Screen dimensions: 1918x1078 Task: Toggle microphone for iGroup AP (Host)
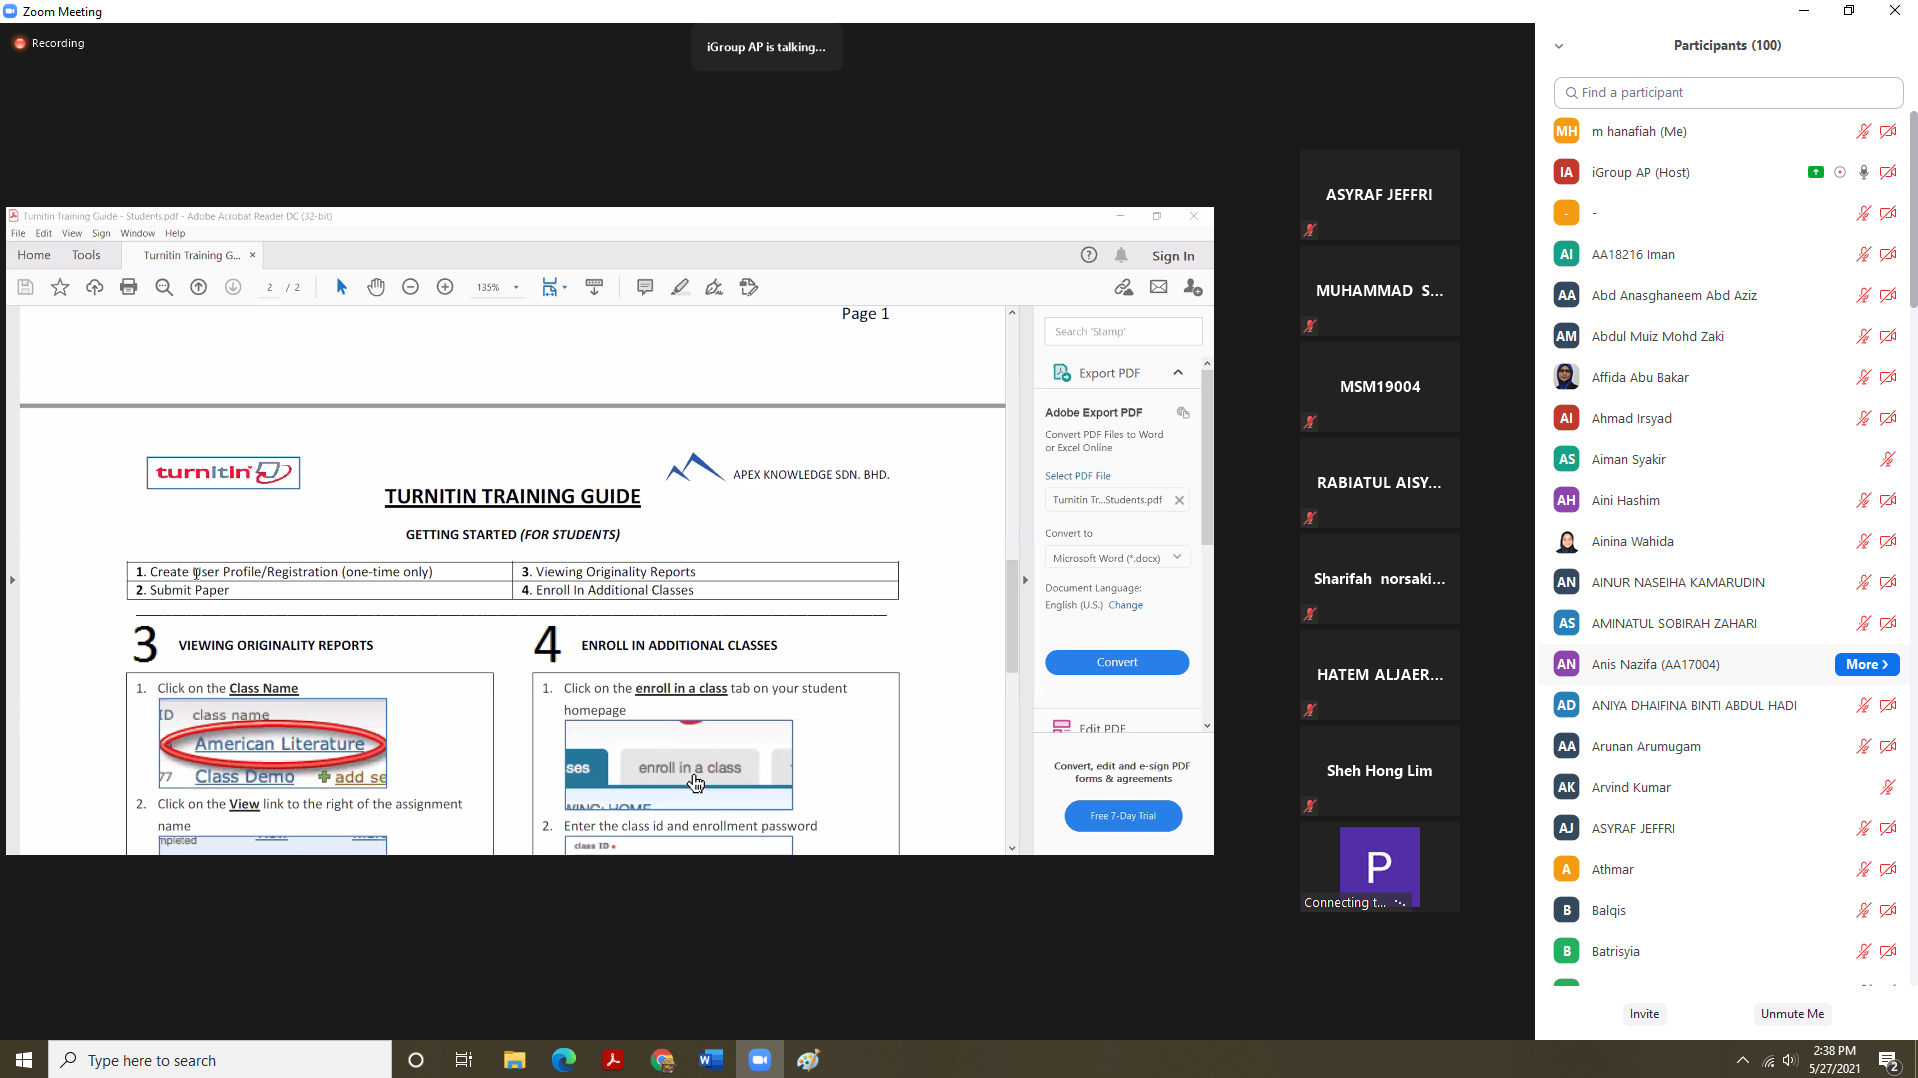[1864, 172]
